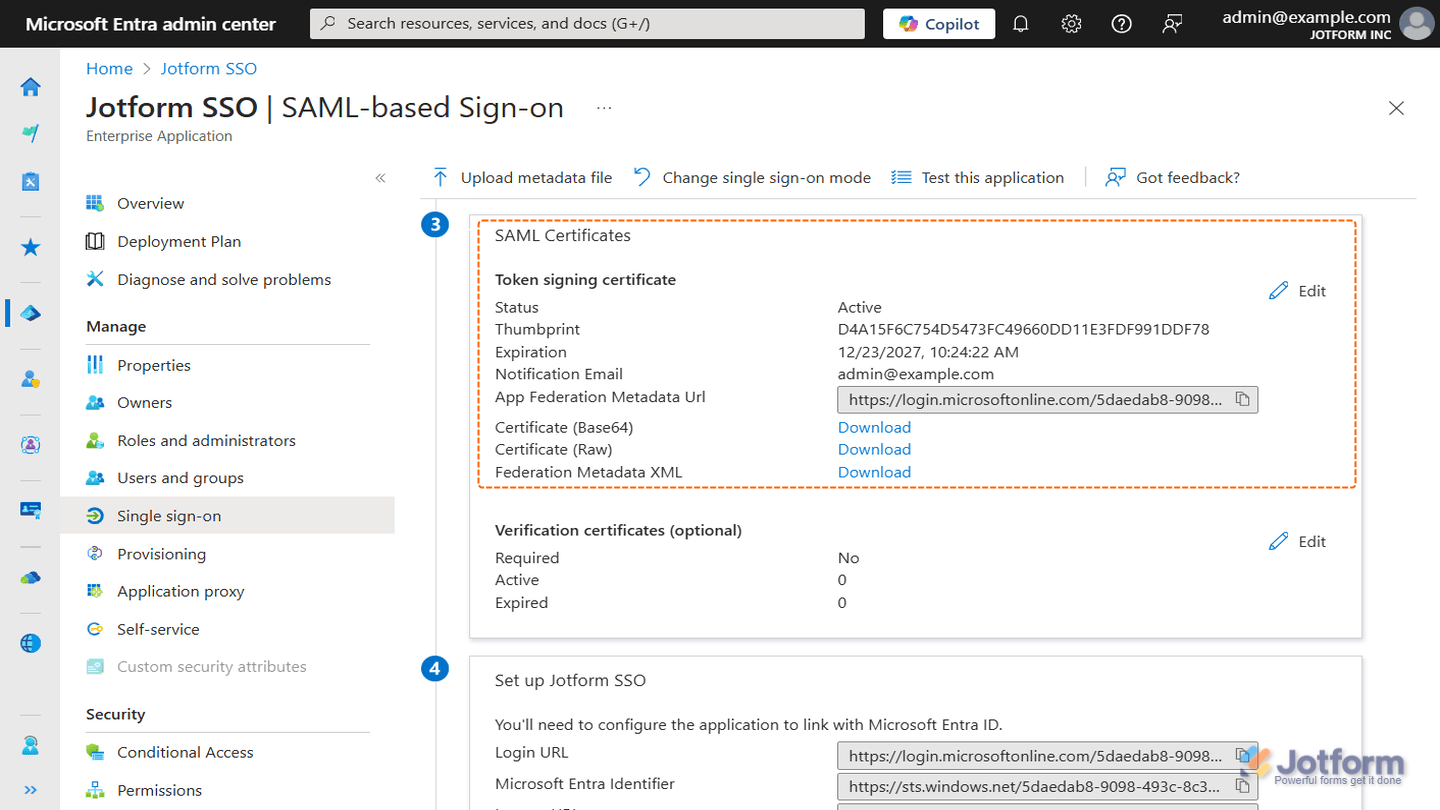Viewport: 1440px width, 810px height.
Task: Click the help question mark icon
Action: 1122,24
